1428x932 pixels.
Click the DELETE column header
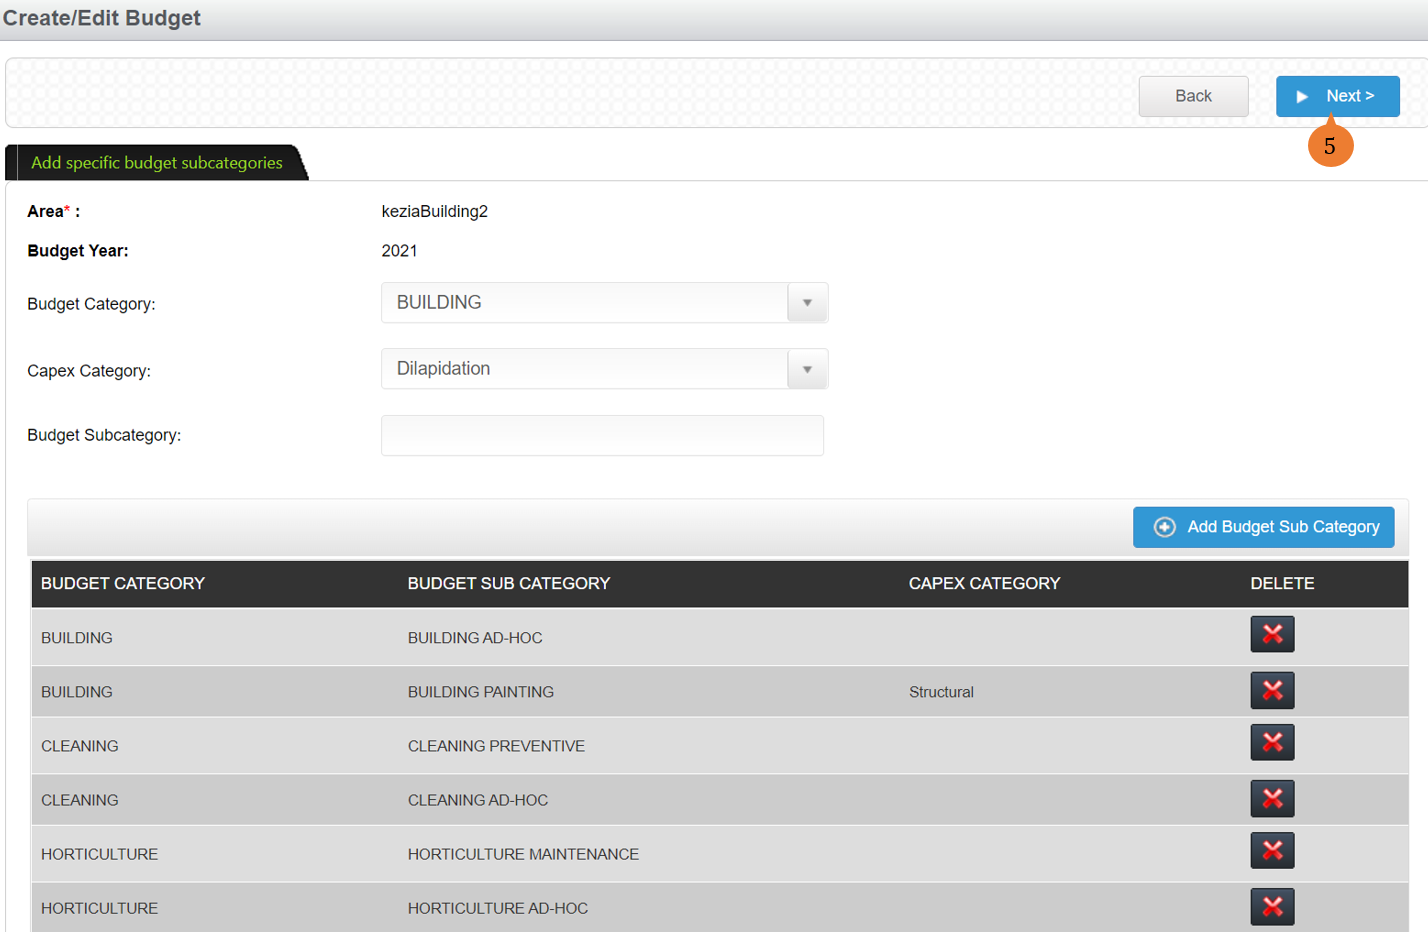[x=1282, y=583]
